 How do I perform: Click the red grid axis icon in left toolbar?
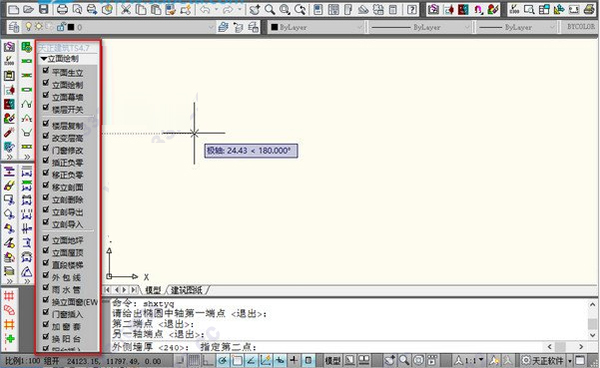[x=9, y=296]
